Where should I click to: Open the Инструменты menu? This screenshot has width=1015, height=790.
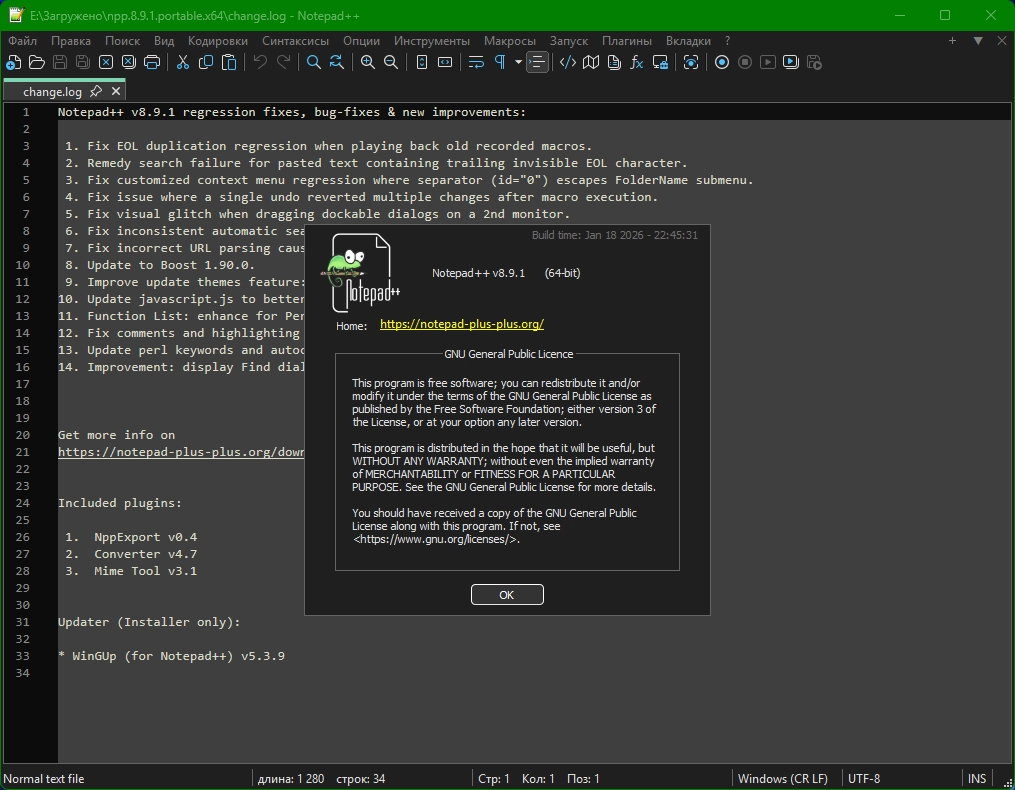point(432,40)
